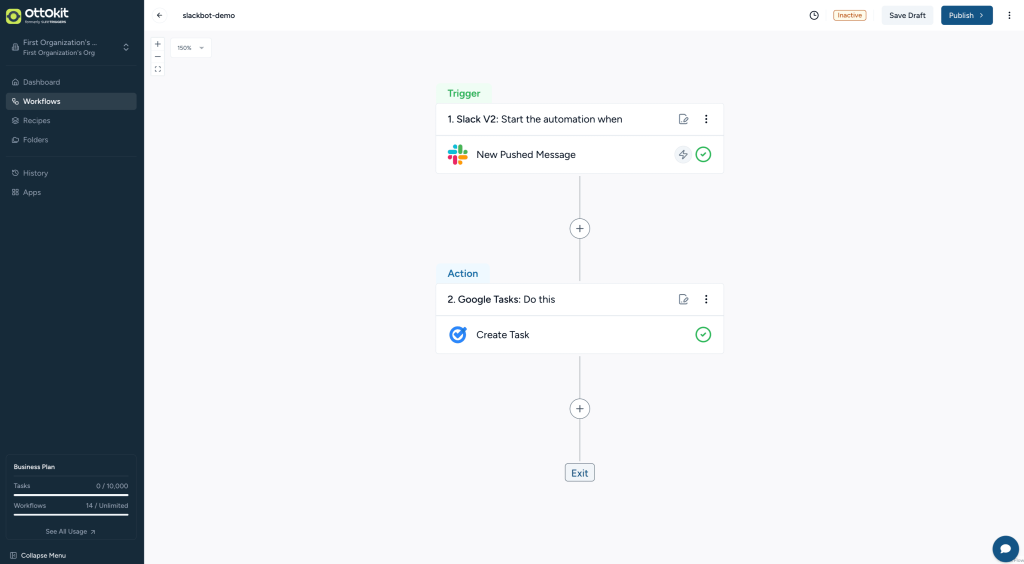This screenshot has height=564, width=1024.
Task: Open three-dot menu on Google Tasks step
Action: [706, 299]
